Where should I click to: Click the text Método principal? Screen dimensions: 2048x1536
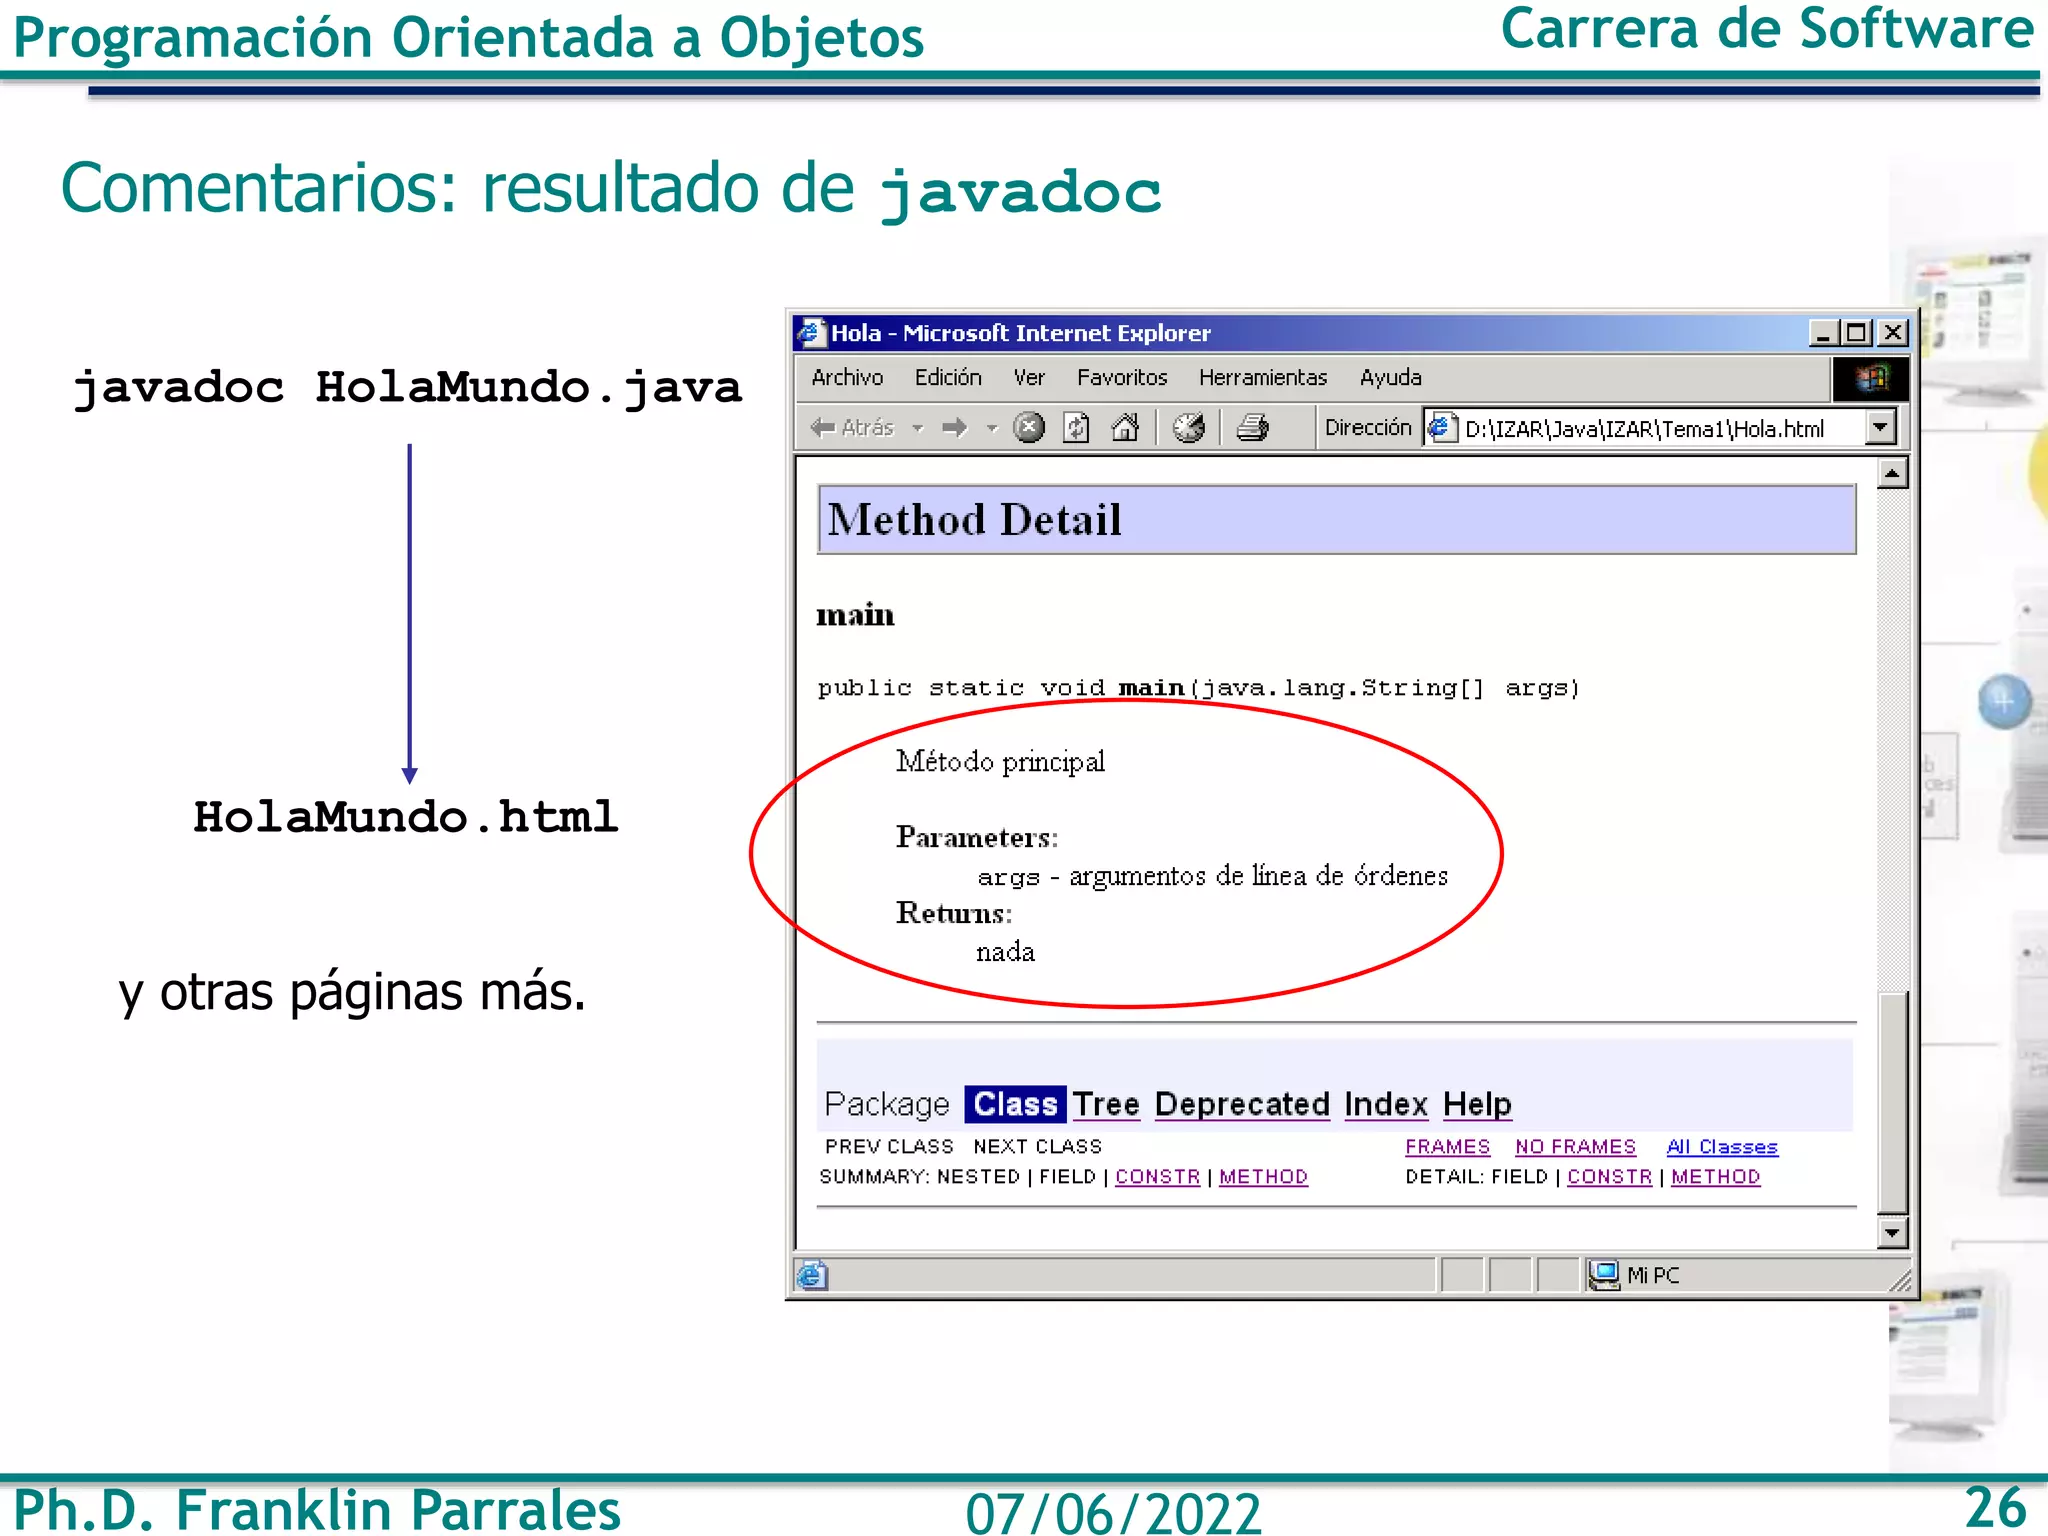point(1000,762)
